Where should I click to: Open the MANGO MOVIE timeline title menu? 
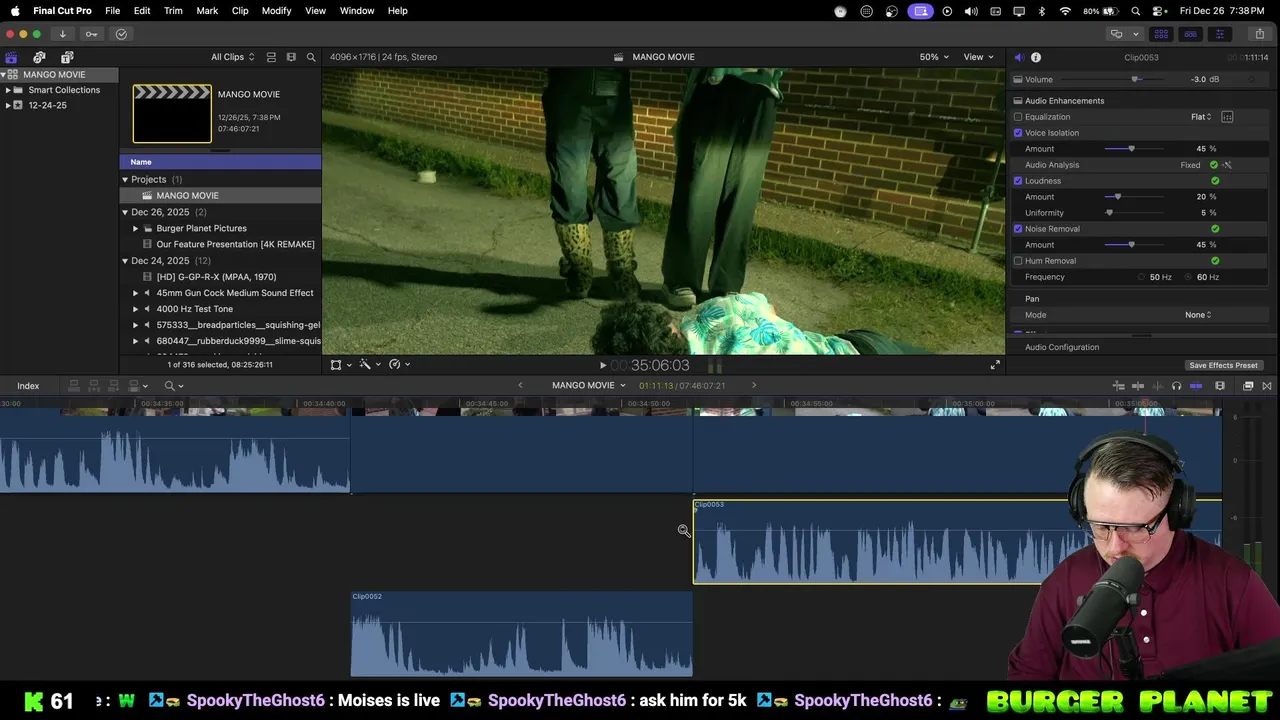coord(589,386)
